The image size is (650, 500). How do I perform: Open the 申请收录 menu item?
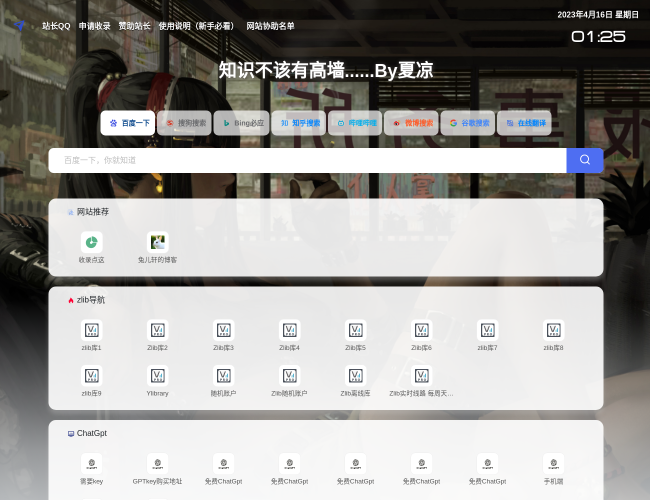click(x=95, y=26)
